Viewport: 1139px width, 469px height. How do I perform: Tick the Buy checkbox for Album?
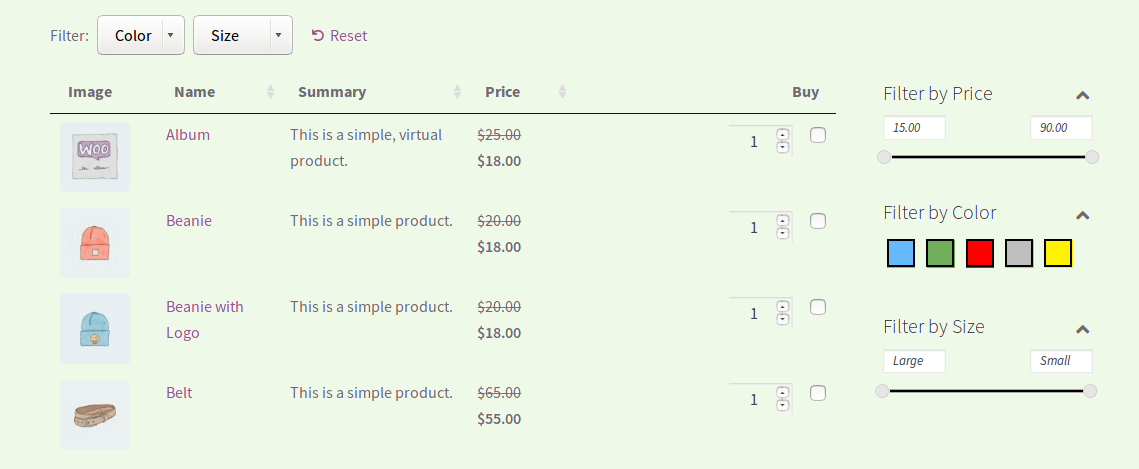tap(818, 135)
